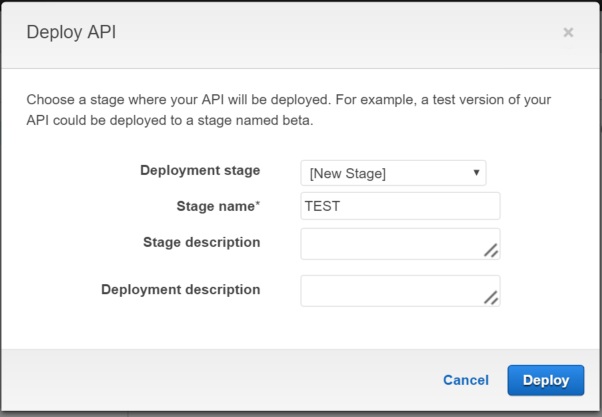The image size is (602, 417).
Task: Focus the Stage description text area
Action: 400,244
